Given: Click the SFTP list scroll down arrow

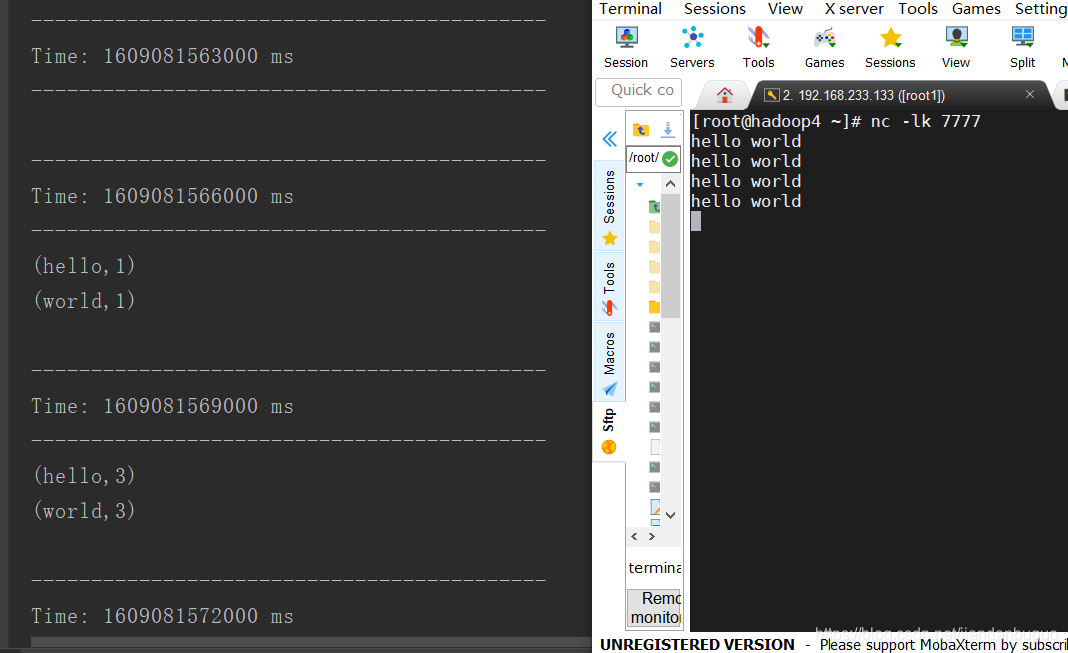Looking at the screenshot, I should click(670, 515).
